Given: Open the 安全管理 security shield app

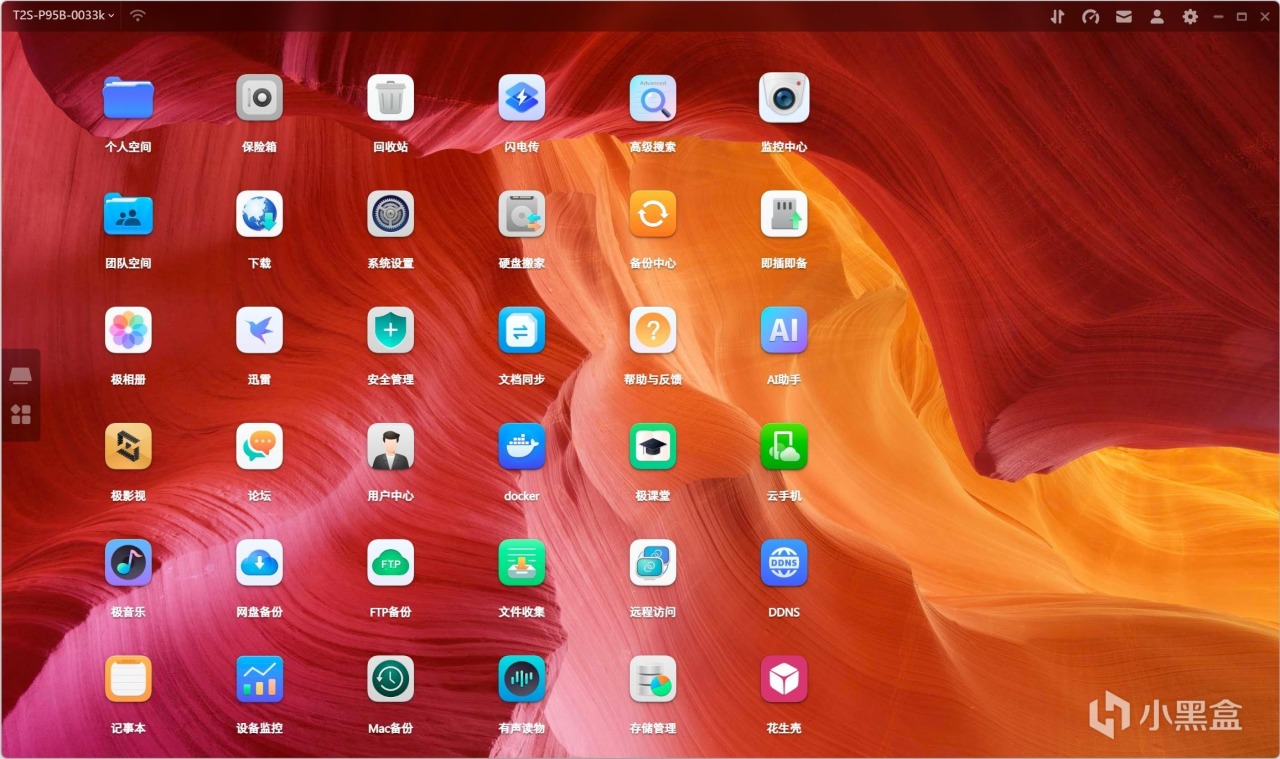Looking at the screenshot, I should tap(390, 330).
